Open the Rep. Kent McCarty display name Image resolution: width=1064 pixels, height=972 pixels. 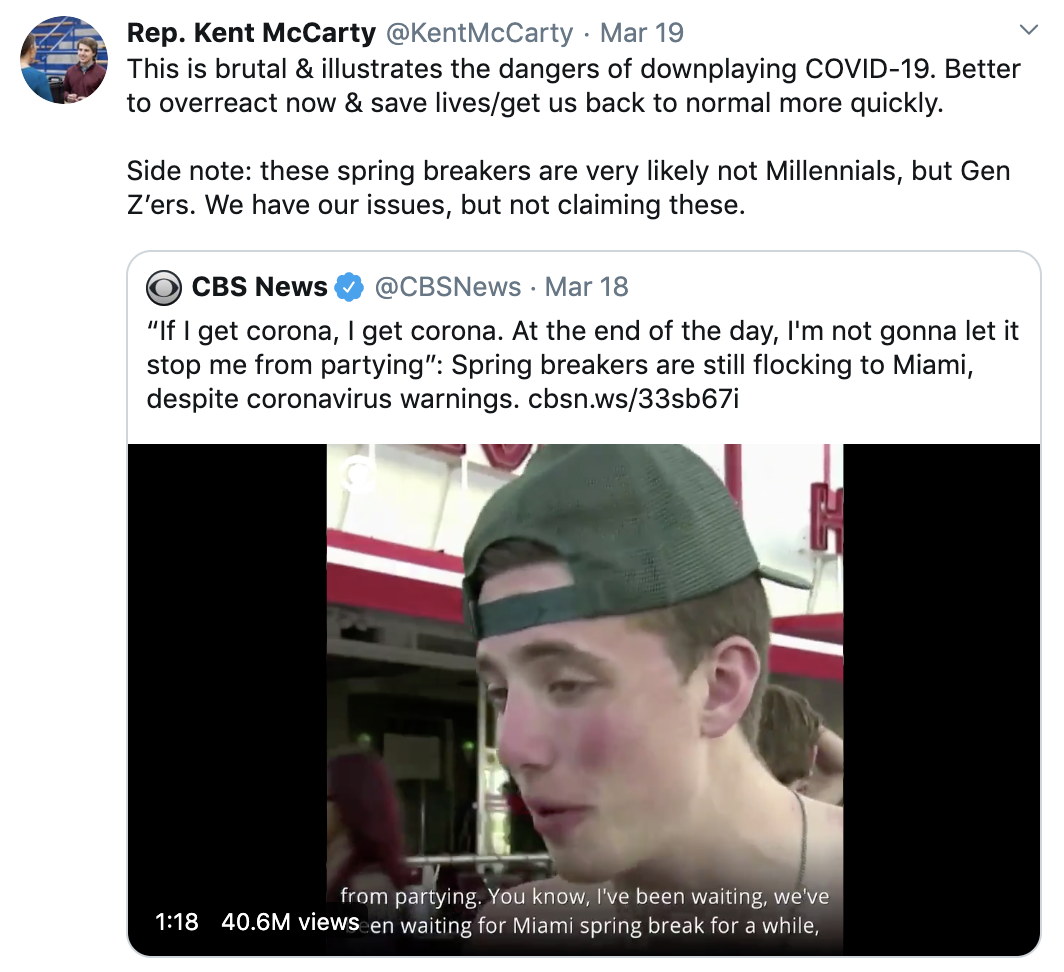pyautogui.click(x=251, y=33)
